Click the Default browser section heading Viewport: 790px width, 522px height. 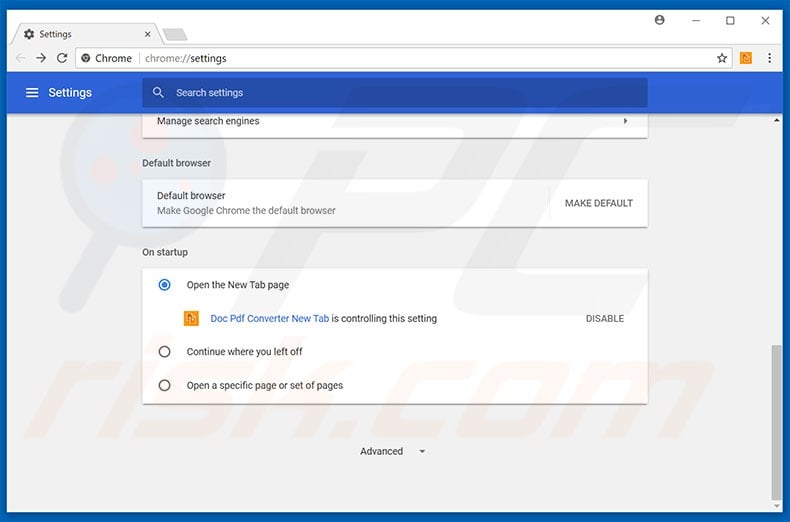(176, 163)
